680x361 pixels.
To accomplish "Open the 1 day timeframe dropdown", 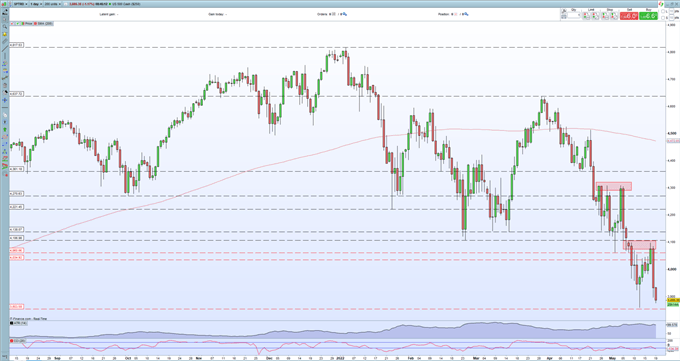I will [x=36, y=4].
